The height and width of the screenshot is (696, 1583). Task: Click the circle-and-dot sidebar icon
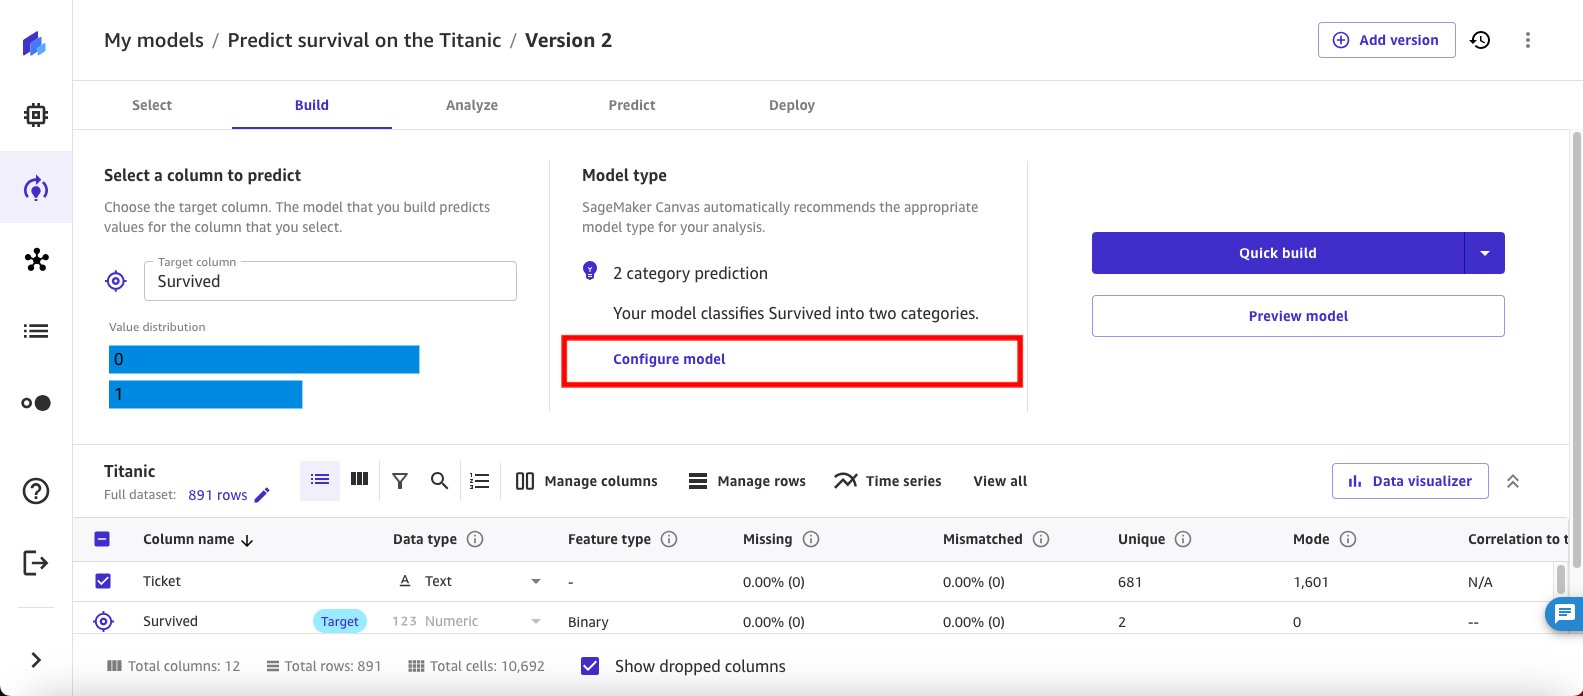click(36, 403)
